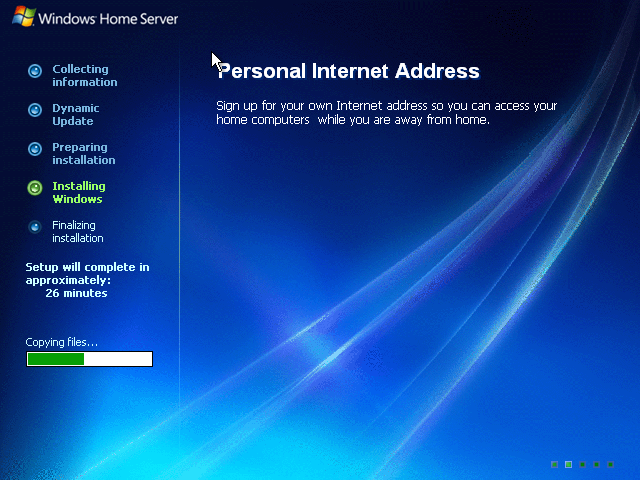Click the last slide indicator square
Viewport: 640px width, 480px height.
pyautogui.click(x=611, y=464)
